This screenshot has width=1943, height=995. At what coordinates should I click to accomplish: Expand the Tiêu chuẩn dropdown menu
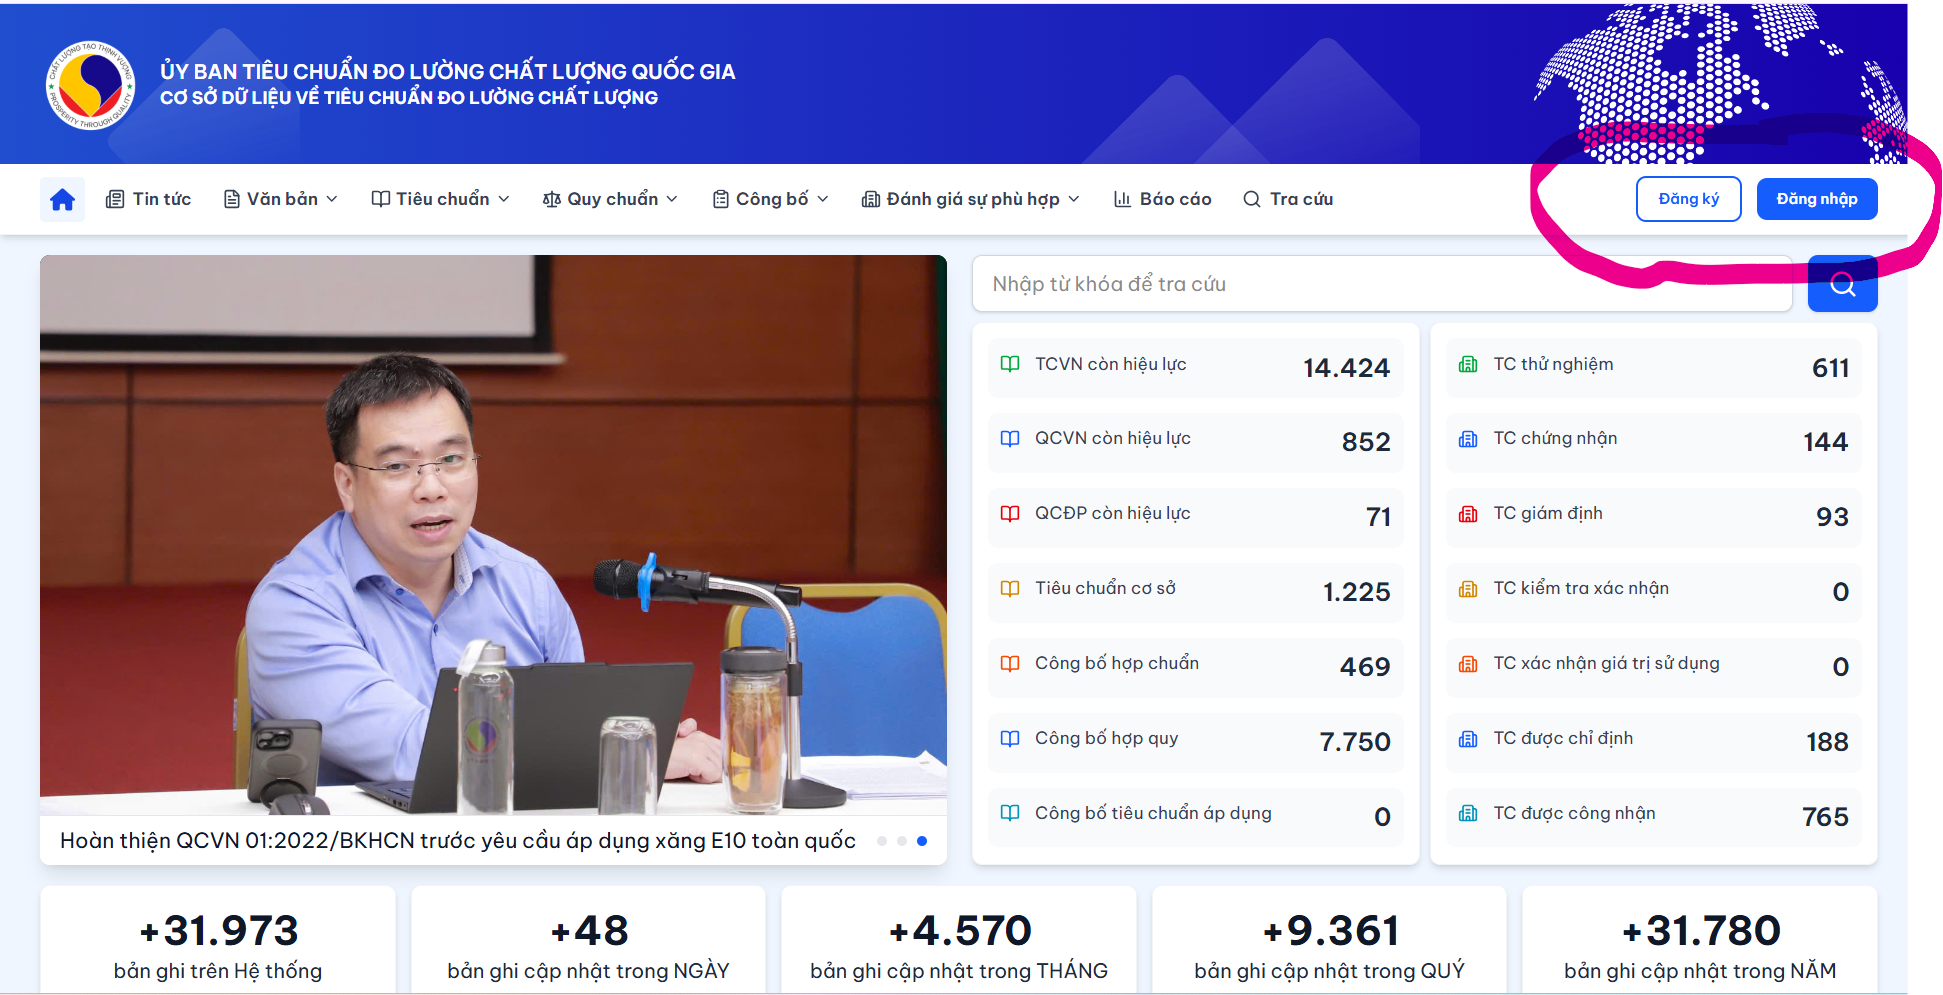[x=441, y=199]
